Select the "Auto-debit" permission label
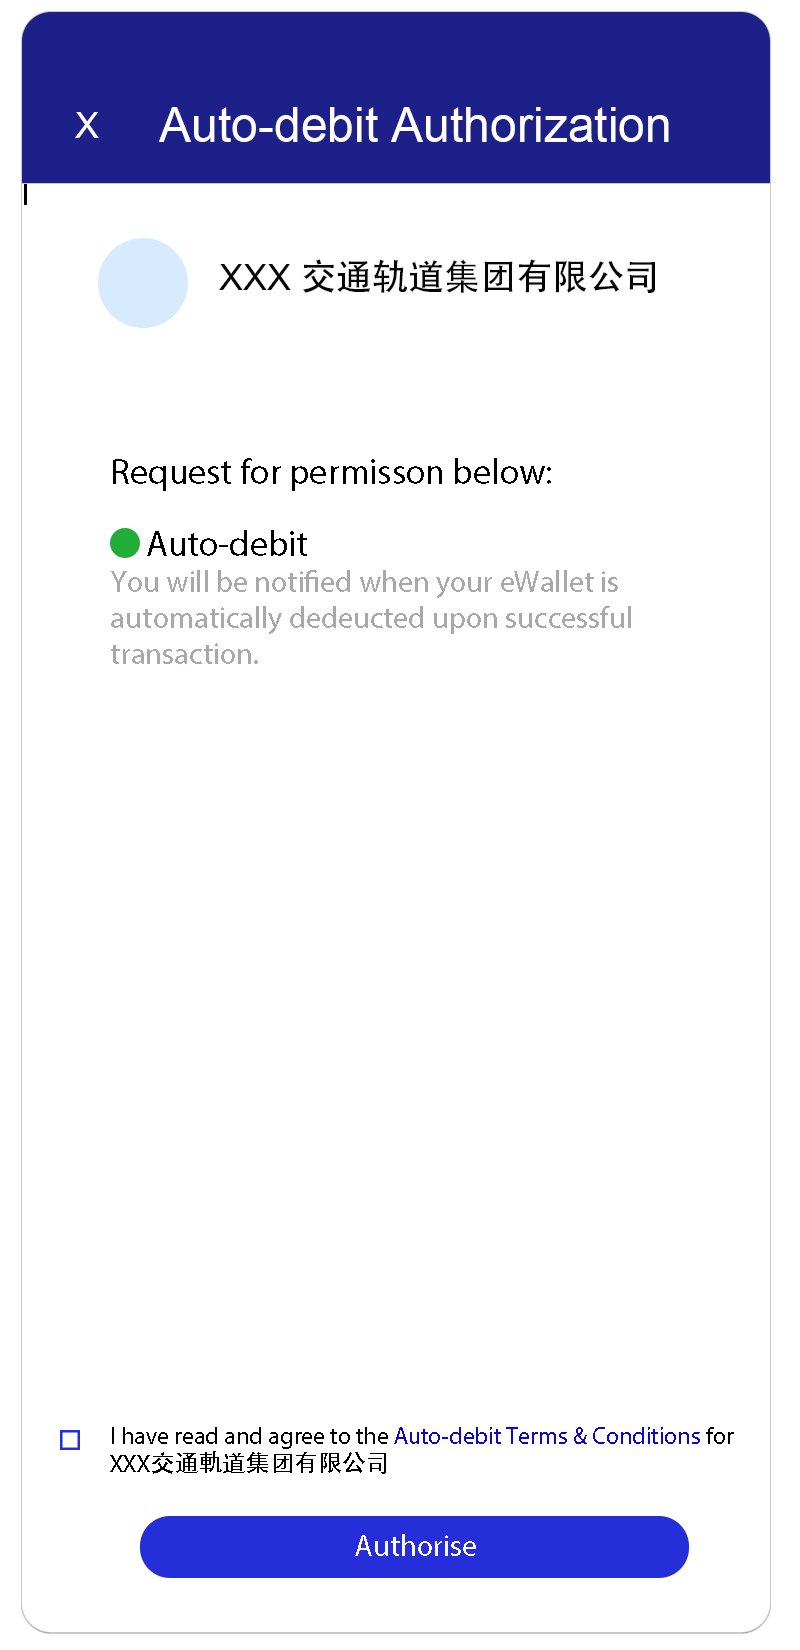Screen dimensions: 800x1650 [227, 544]
